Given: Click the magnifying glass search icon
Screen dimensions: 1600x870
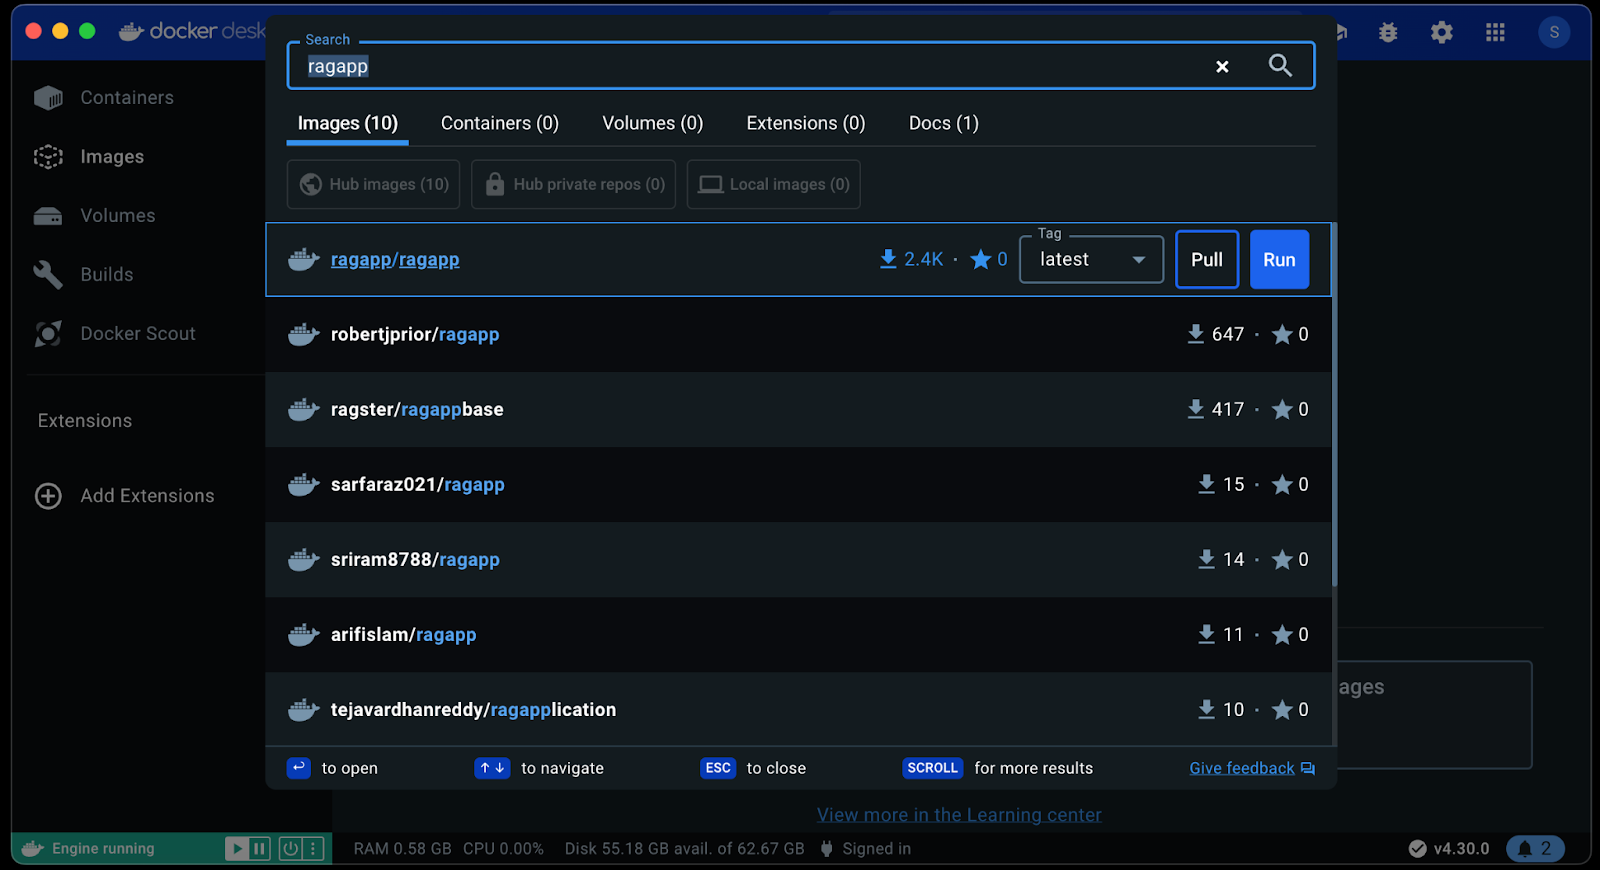Looking at the screenshot, I should [1280, 66].
